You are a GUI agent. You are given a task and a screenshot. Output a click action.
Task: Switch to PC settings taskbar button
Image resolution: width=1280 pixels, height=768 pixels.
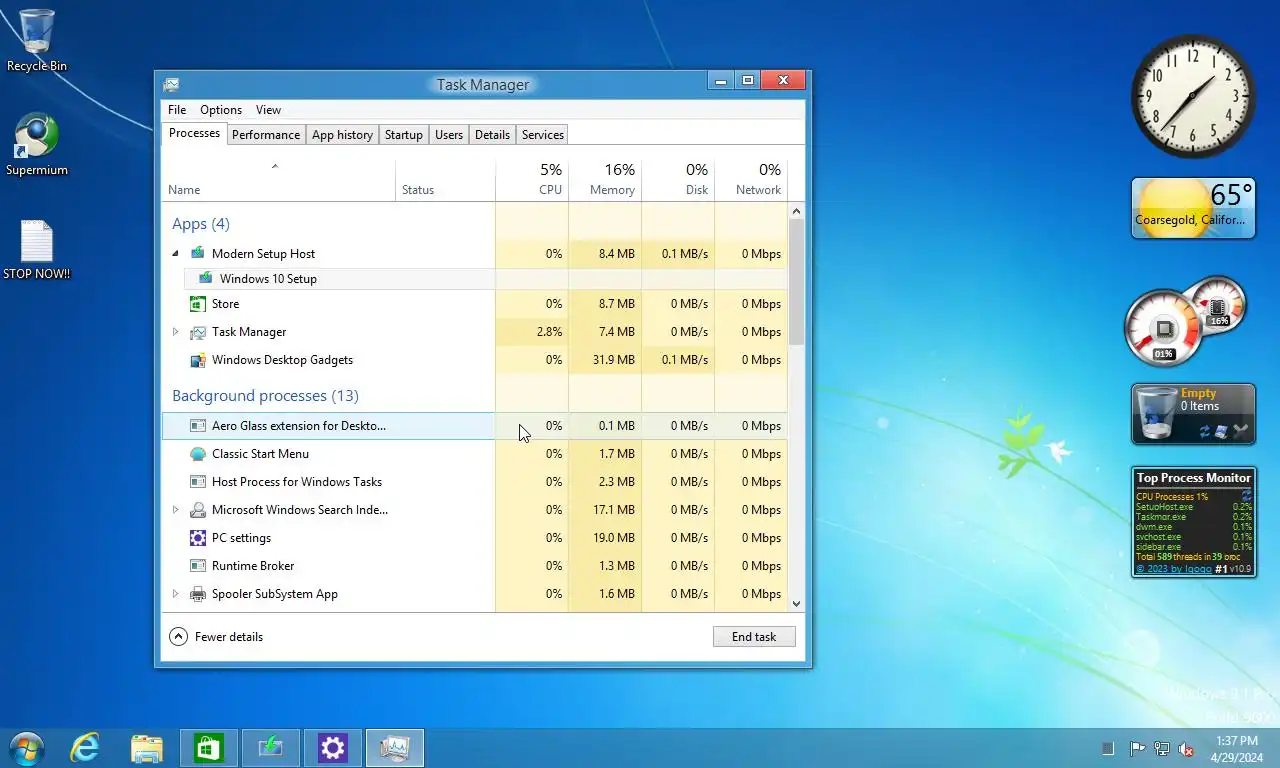pos(333,748)
